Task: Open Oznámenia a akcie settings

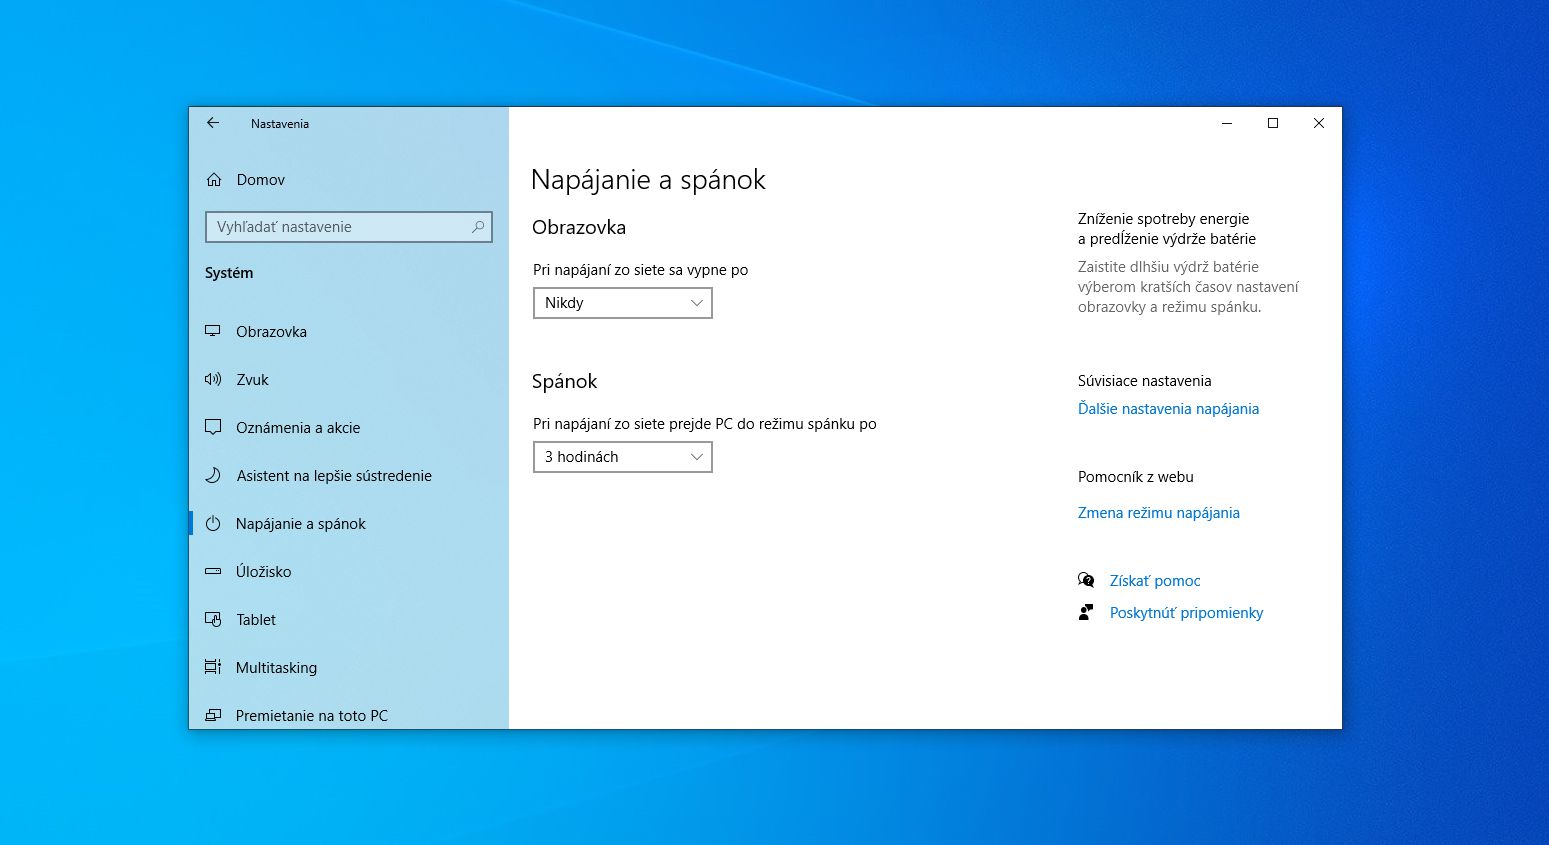Action: coord(349,428)
